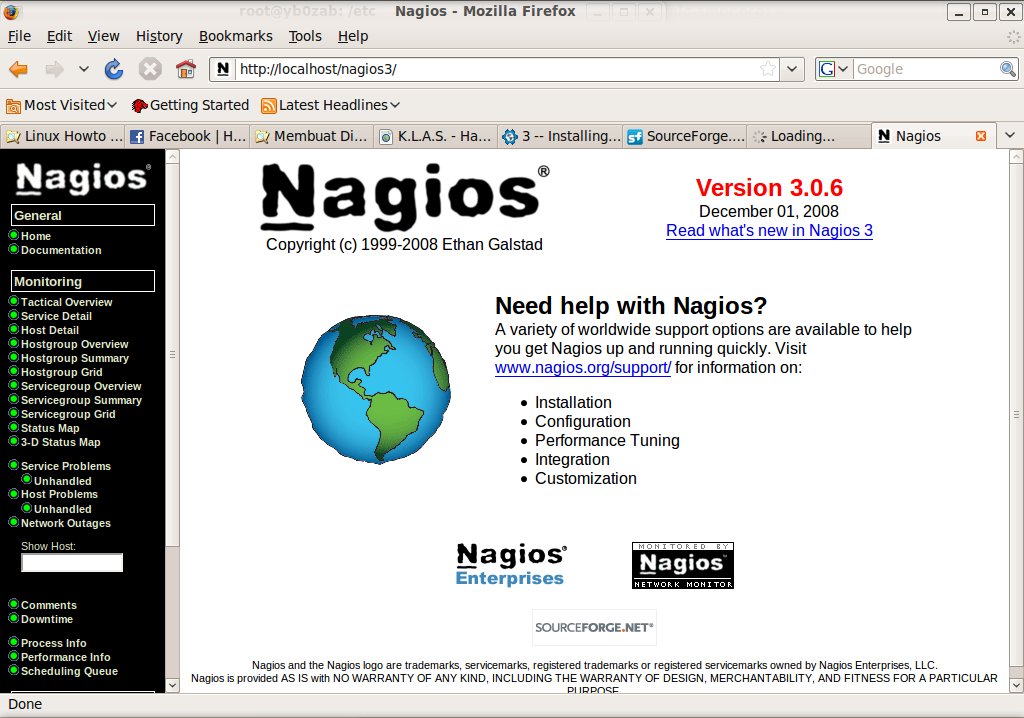
Task: Open the Getting Started bookmark
Action: (190, 105)
